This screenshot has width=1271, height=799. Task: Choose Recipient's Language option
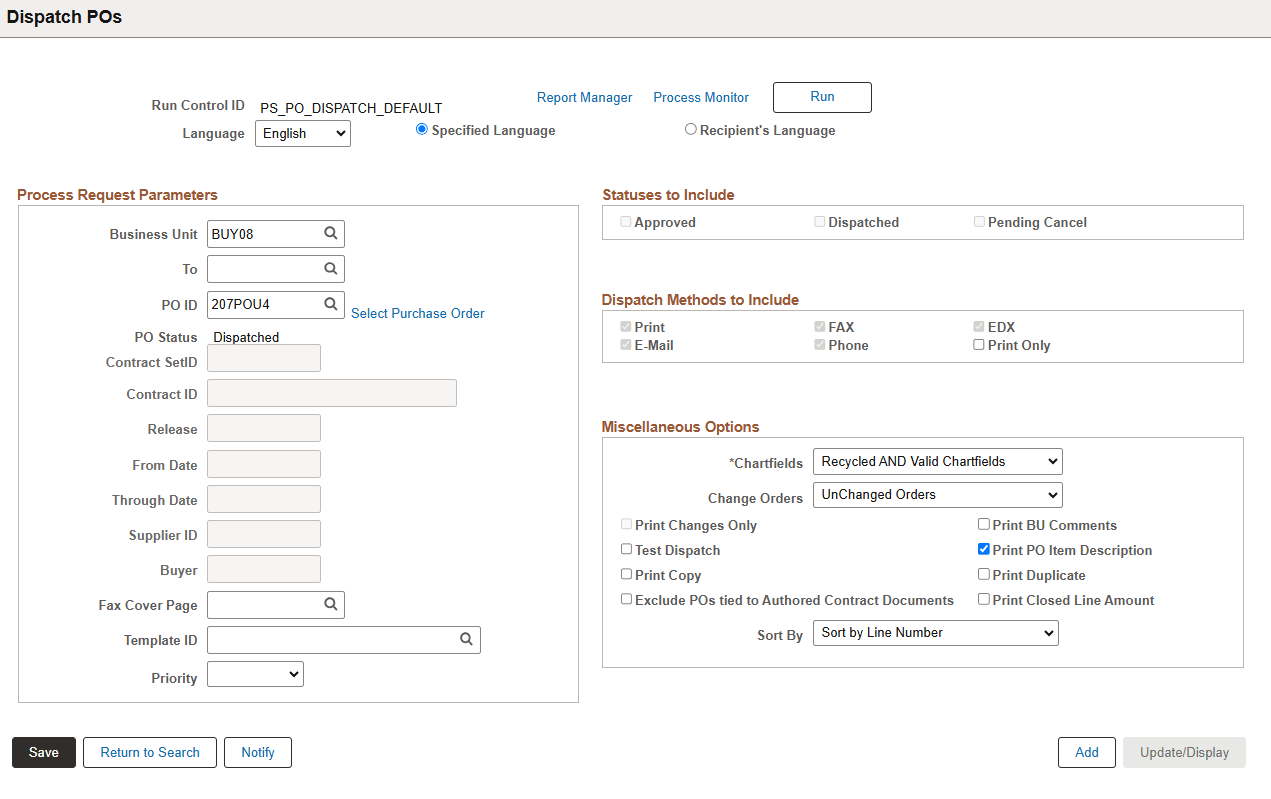tap(690, 129)
